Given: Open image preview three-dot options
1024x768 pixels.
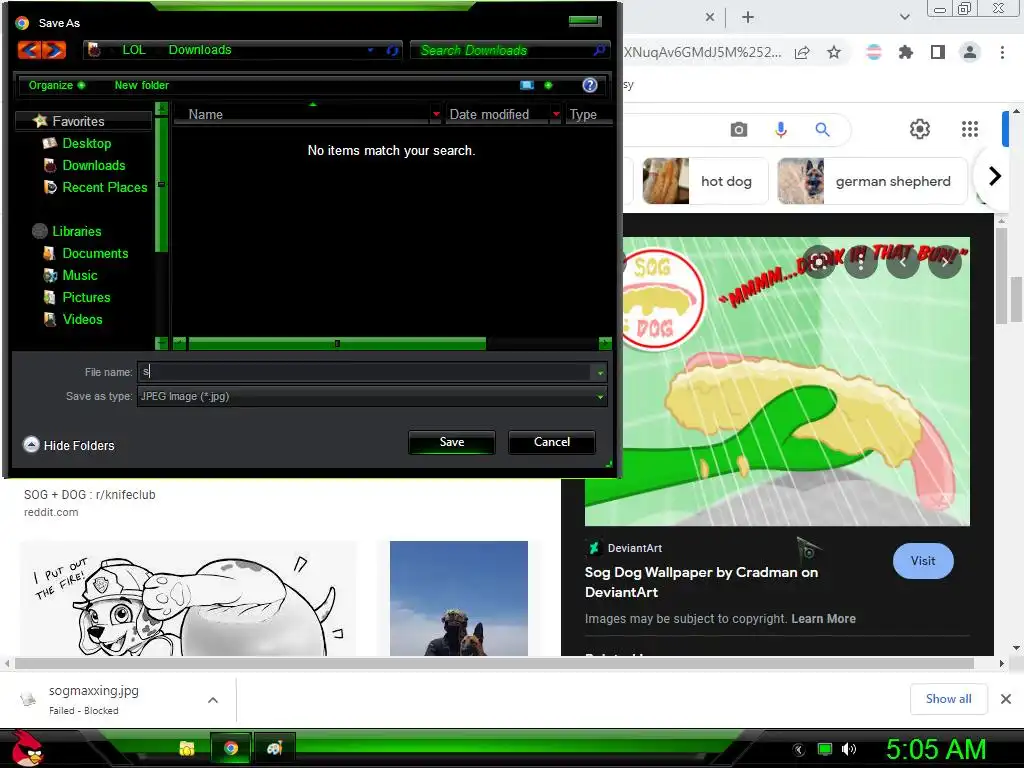Looking at the screenshot, I should tap(861, 263).
